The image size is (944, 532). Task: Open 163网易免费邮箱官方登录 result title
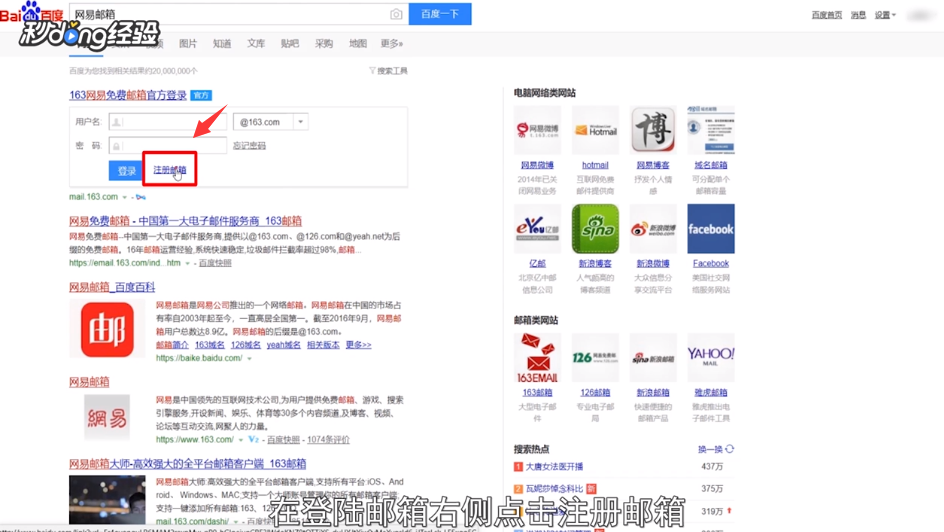[x=128, y=95]
